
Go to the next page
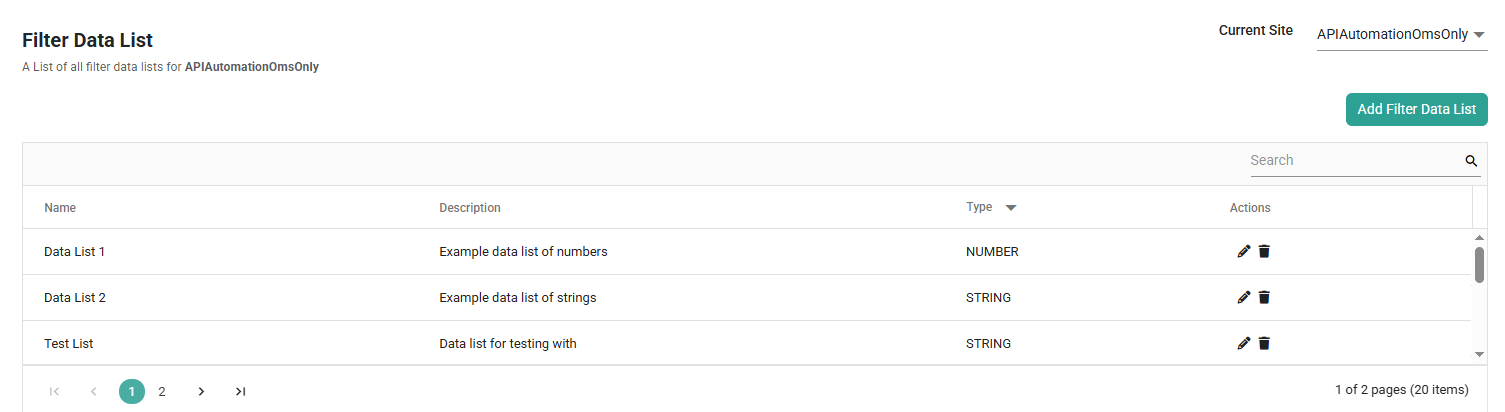(x=201, y=392)
